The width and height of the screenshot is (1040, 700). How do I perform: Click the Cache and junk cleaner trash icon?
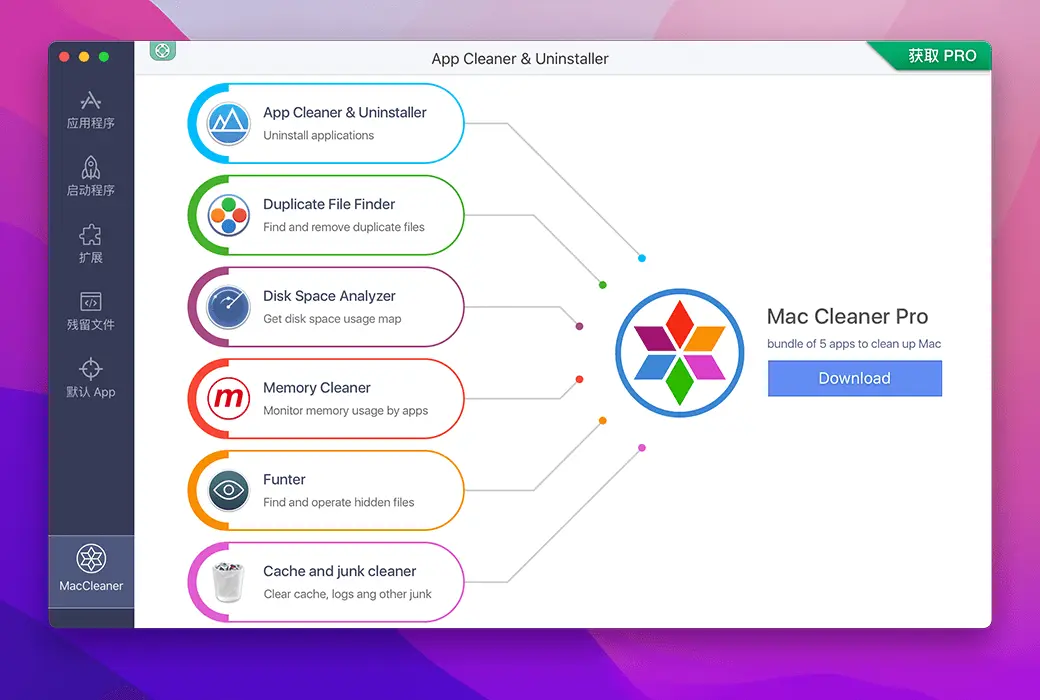(228, 582)
